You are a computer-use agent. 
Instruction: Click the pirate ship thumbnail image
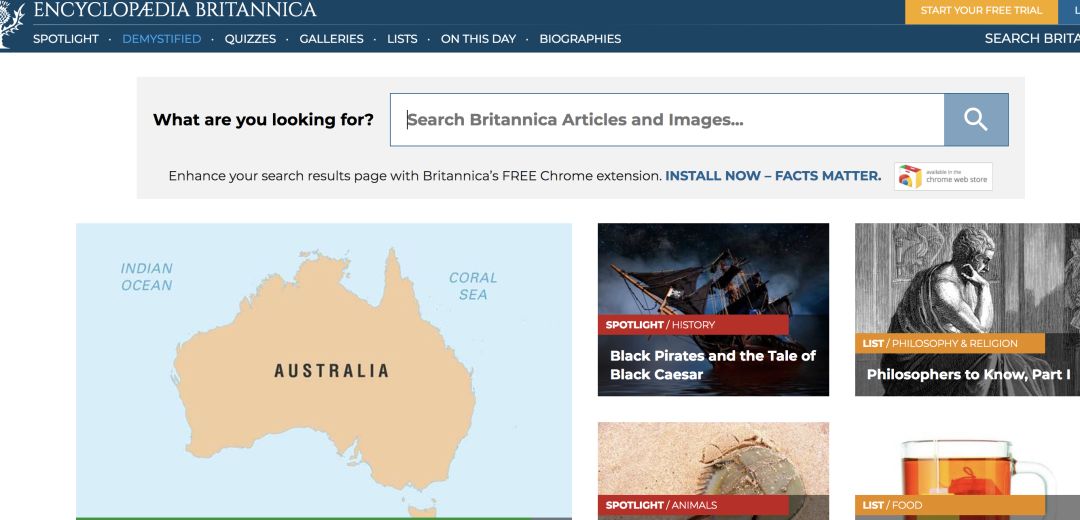(x=713, y=270)
